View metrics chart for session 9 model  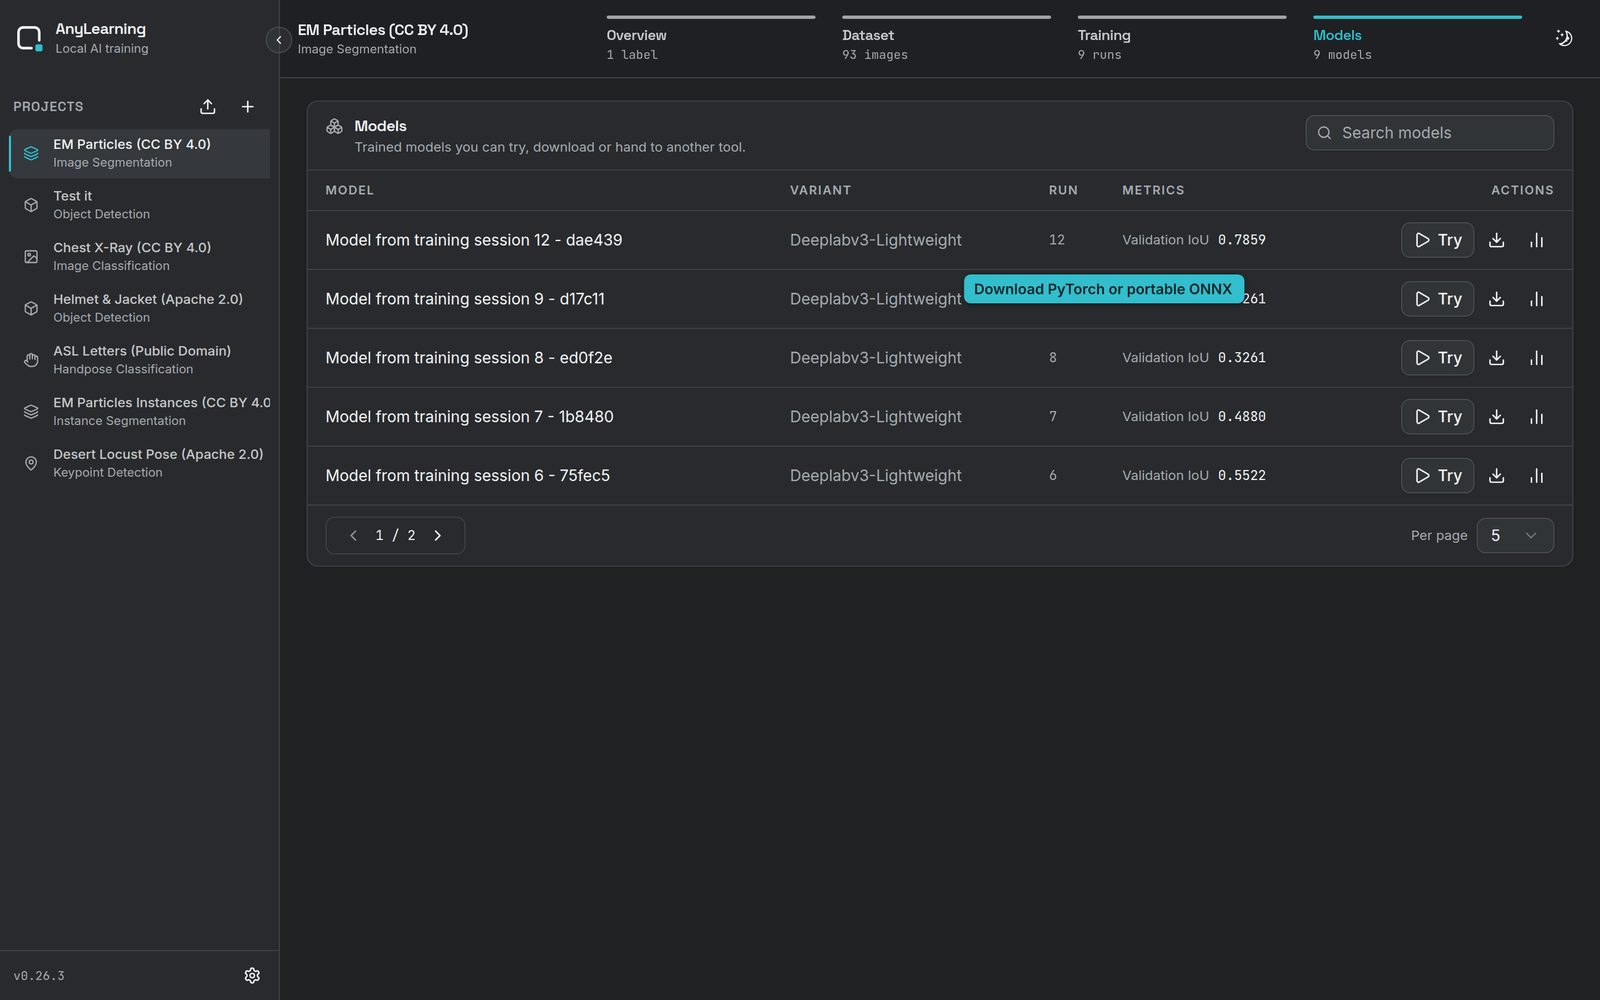1537,299
